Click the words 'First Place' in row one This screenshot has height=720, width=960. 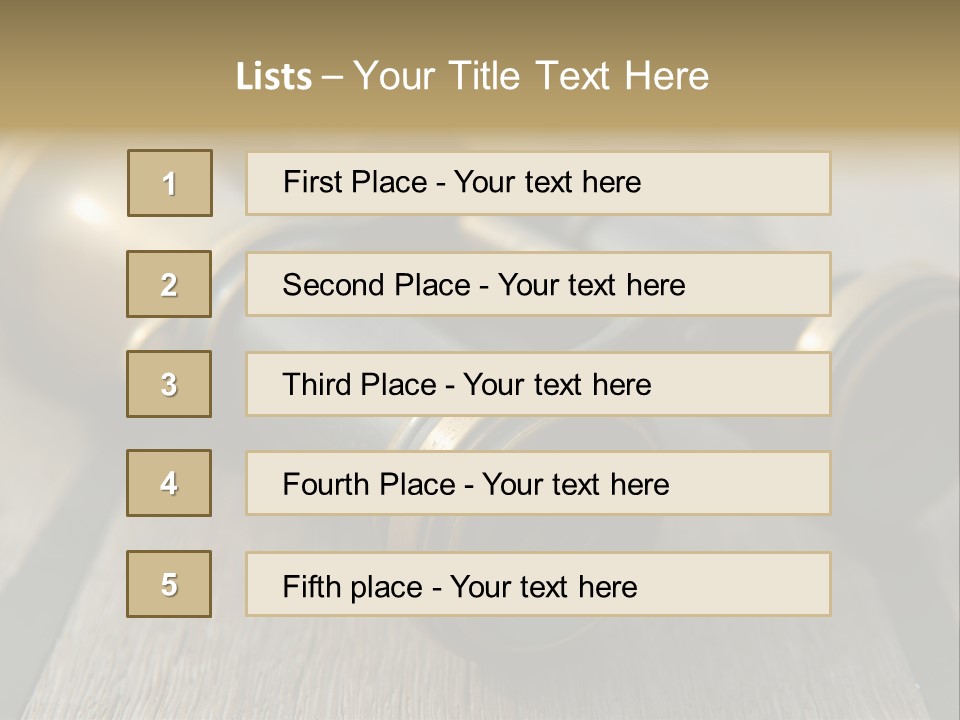355,182
